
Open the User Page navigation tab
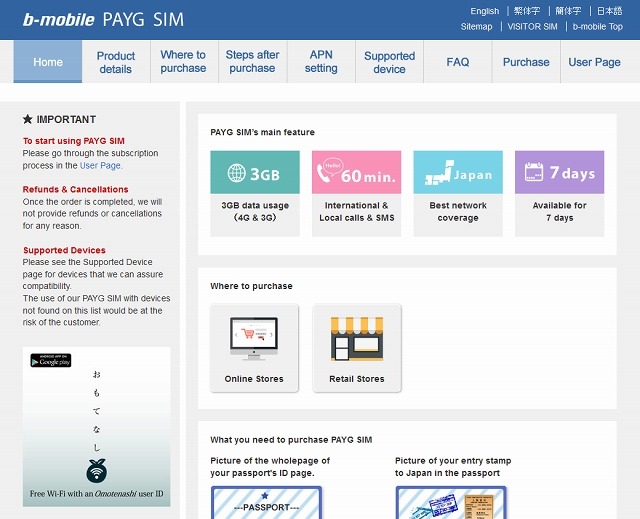click(x=594, y=62)
